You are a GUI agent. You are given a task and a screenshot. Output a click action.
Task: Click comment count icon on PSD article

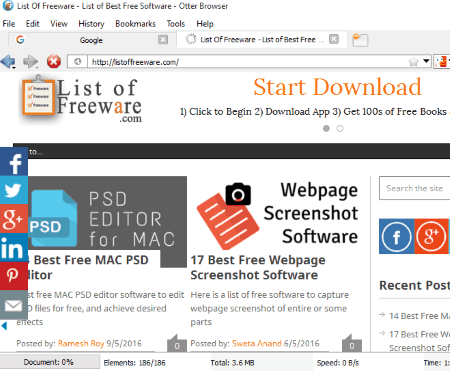point(177,343)
